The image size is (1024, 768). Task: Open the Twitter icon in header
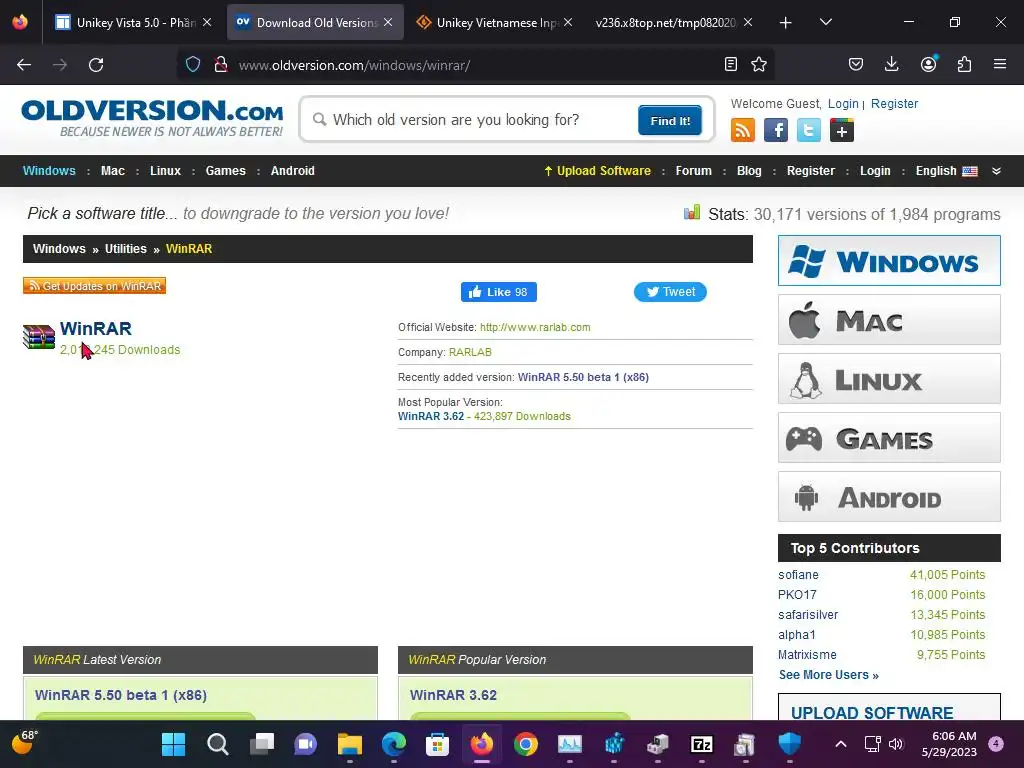tap(808, 130)
